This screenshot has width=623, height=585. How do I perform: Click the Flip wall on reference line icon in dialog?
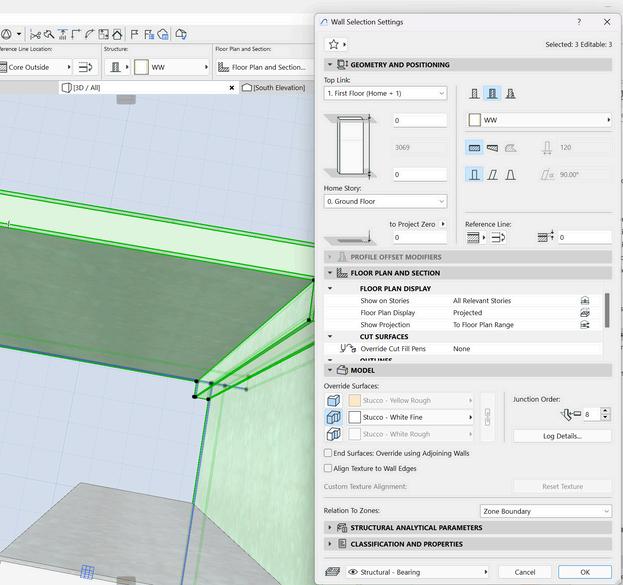coord(498,238)
